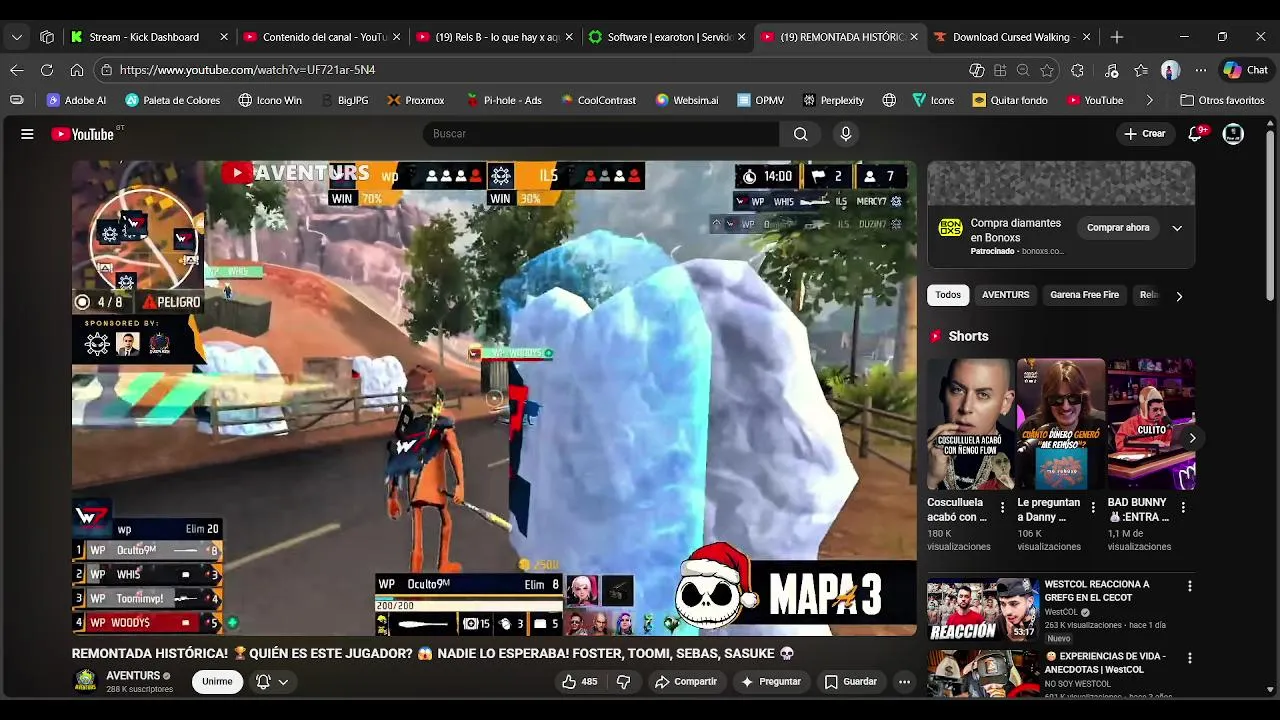The height and width of the screenshot is (720, 1280).
Task: Select the Todos filter chip
Action: [x=948, y=295]
